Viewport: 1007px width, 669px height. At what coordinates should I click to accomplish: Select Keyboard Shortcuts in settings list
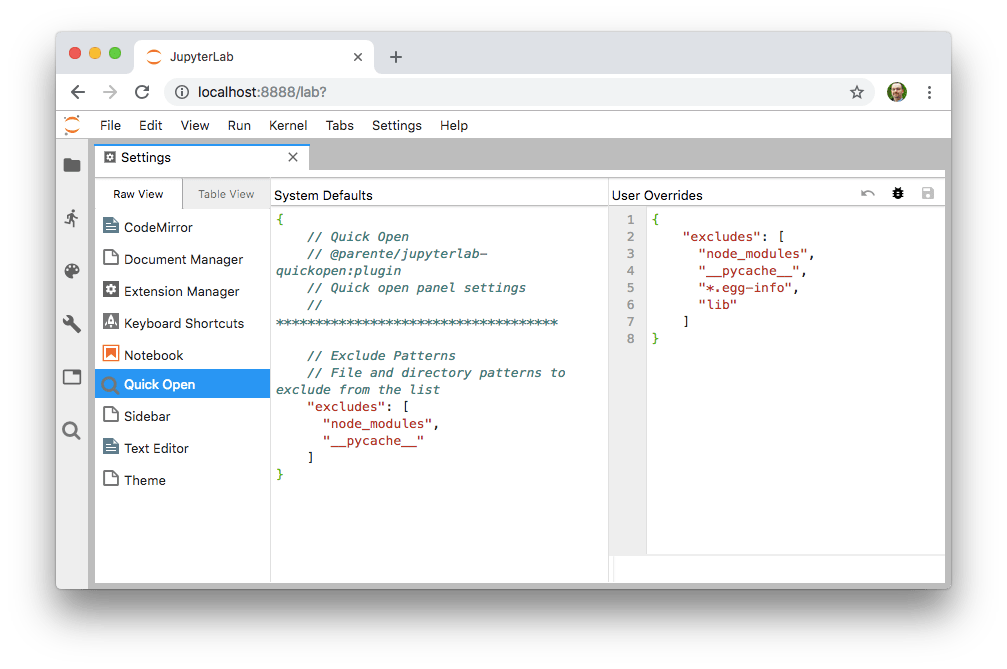(x=185, y=323)
